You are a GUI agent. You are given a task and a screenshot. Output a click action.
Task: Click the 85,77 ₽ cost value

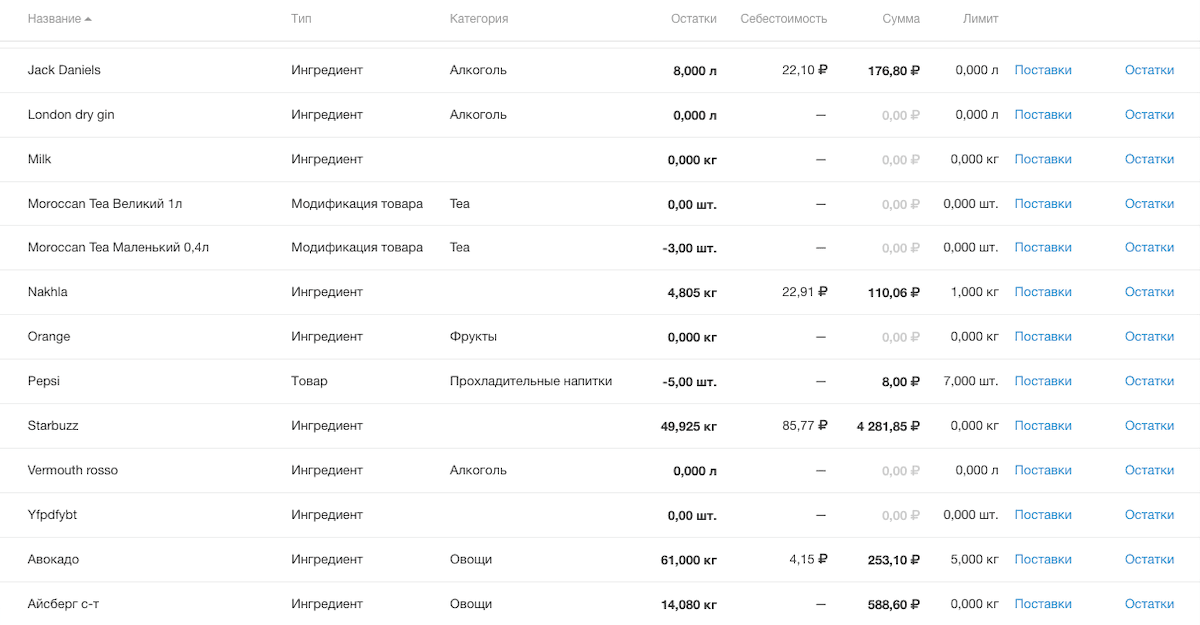pos(805,426)
